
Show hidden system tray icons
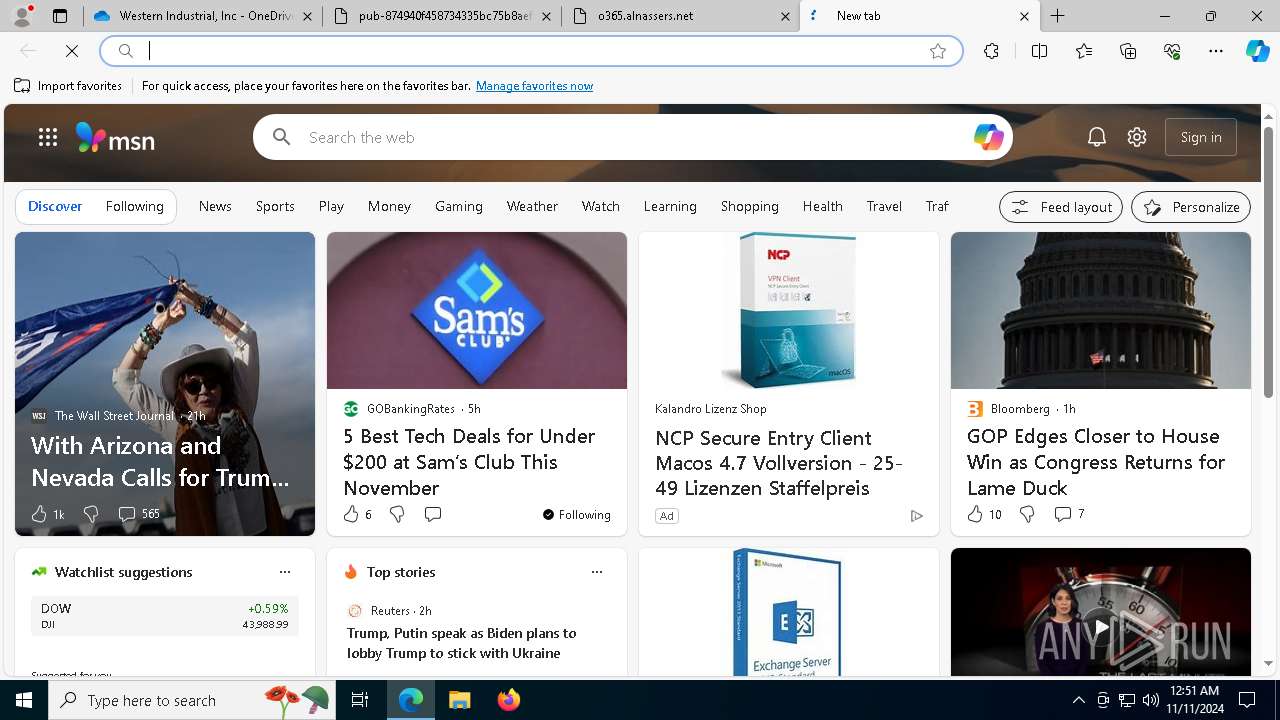(1078, 700)
